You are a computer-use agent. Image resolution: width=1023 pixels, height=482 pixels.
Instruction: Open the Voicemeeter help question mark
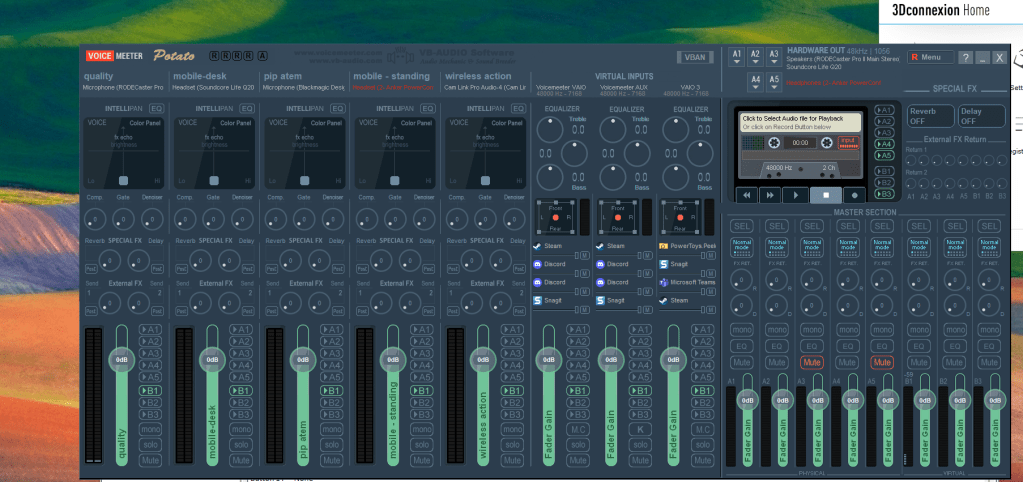[x=965, y=57]
